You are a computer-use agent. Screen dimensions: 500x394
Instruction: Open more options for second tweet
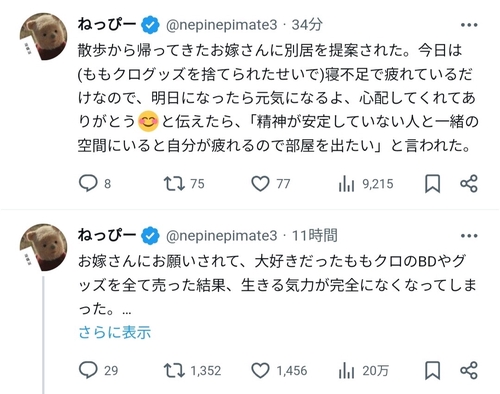pyautogui.click(x=469, y=236)
